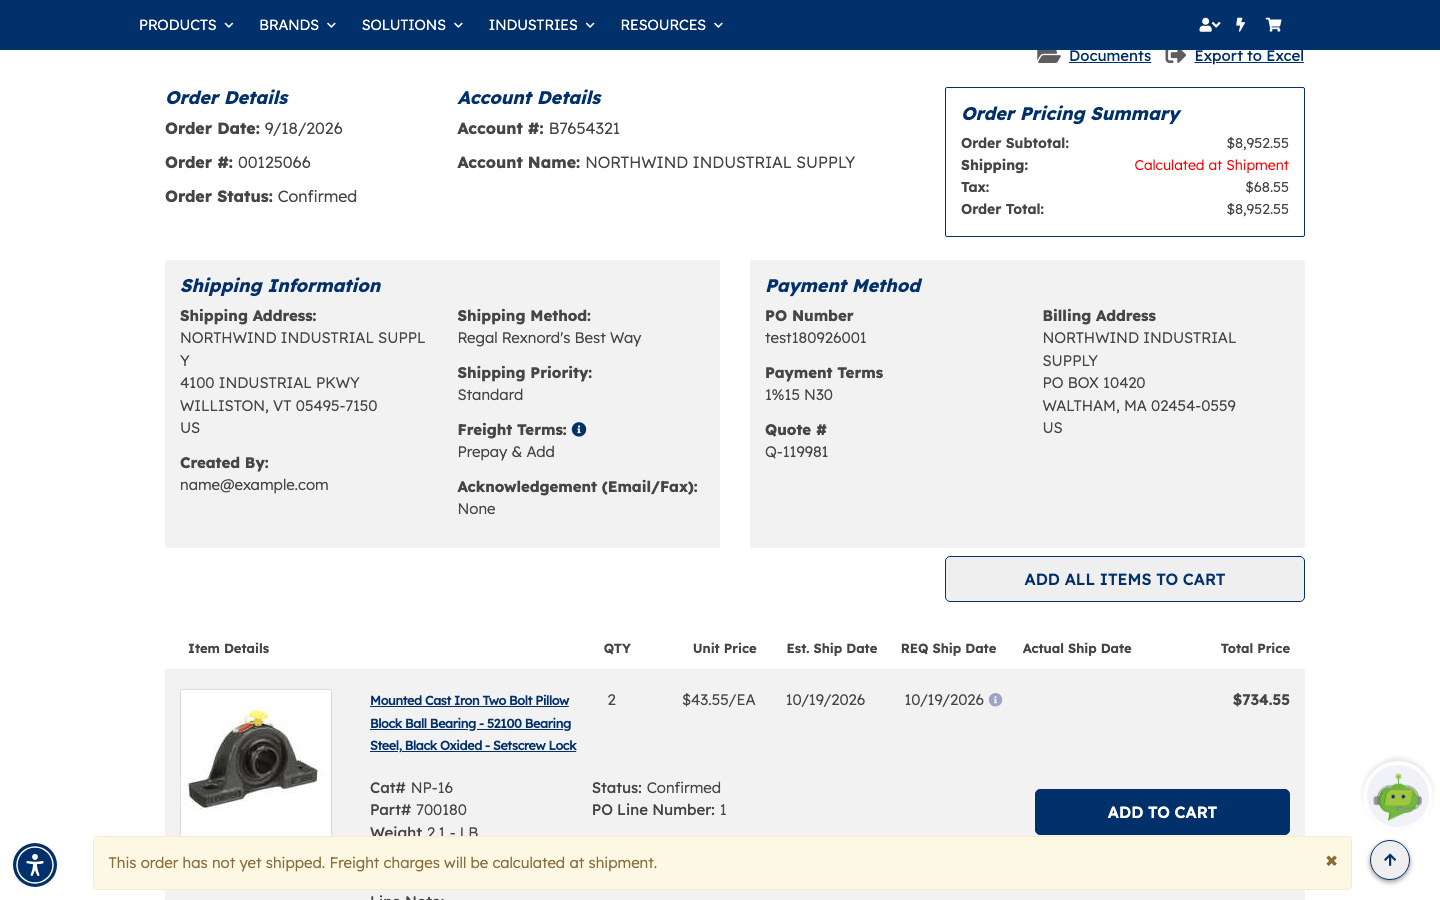This screenshot has height=900, width=1440.
Task: Click the Est. Ship Date column header
Action: pos(832,648)
